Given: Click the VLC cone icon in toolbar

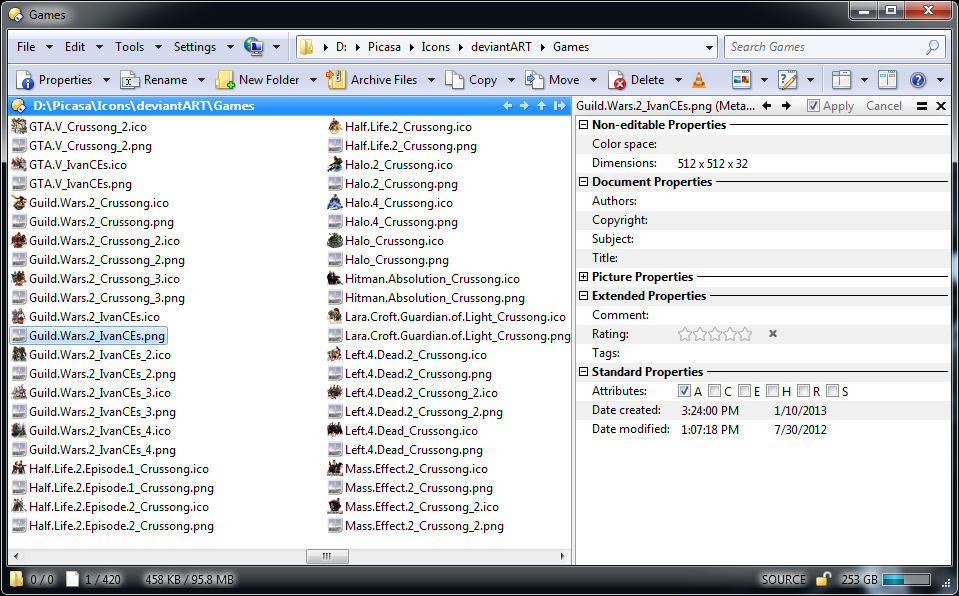Looking at the screenshot, I should 698,80.
